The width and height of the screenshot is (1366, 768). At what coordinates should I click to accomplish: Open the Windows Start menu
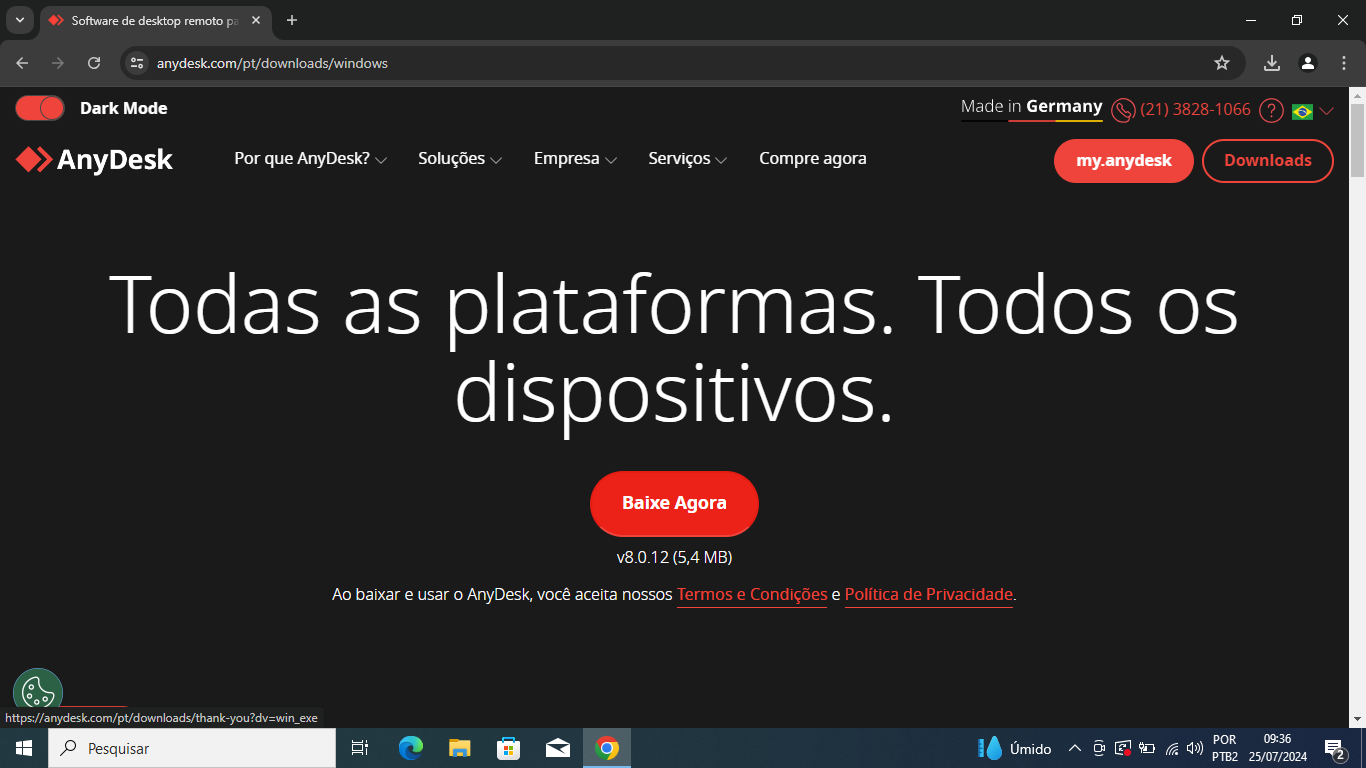(x=24, y=748)
